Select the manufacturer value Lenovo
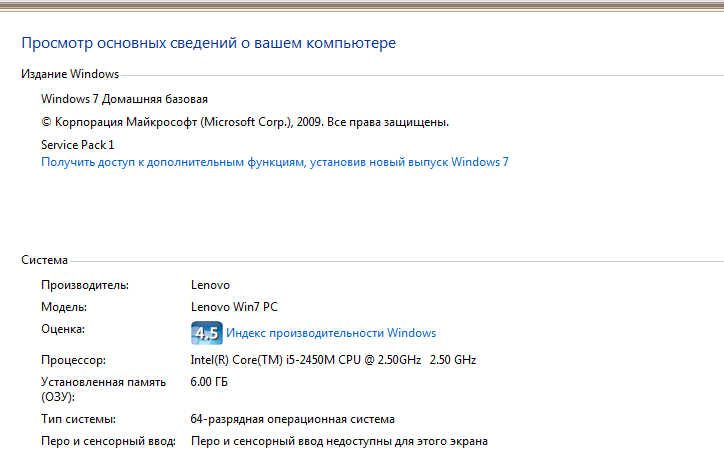Screen dimensions: 724x463 210,285
